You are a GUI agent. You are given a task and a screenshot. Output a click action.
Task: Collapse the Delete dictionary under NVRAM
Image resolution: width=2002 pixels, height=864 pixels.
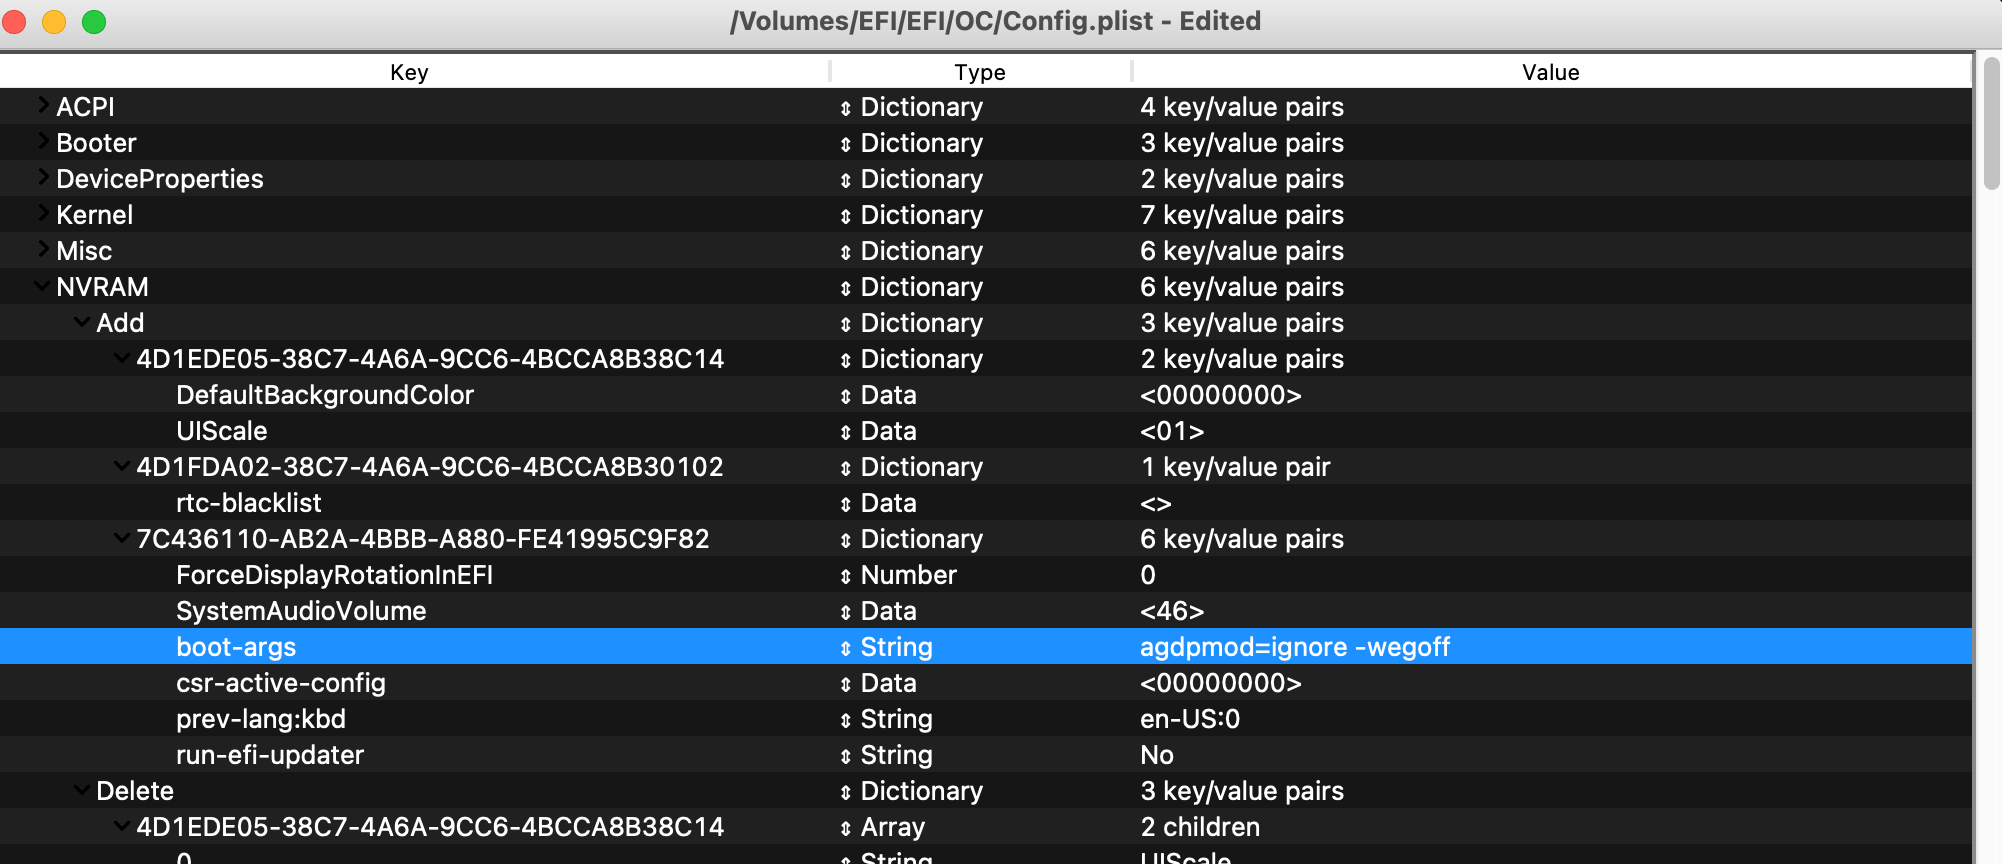click(82, 790)
